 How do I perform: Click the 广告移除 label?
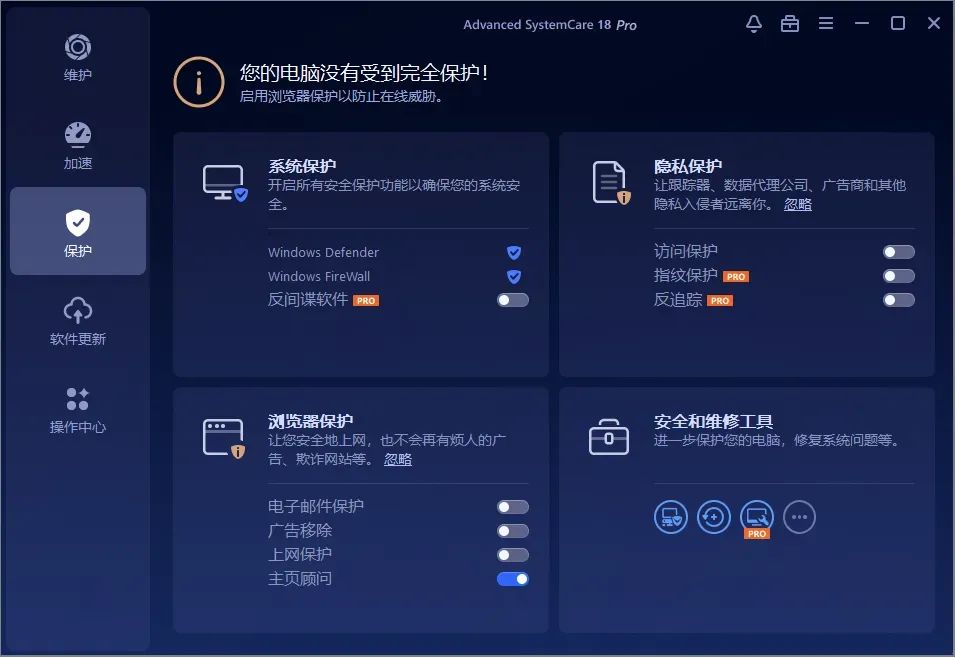point(300,530)
